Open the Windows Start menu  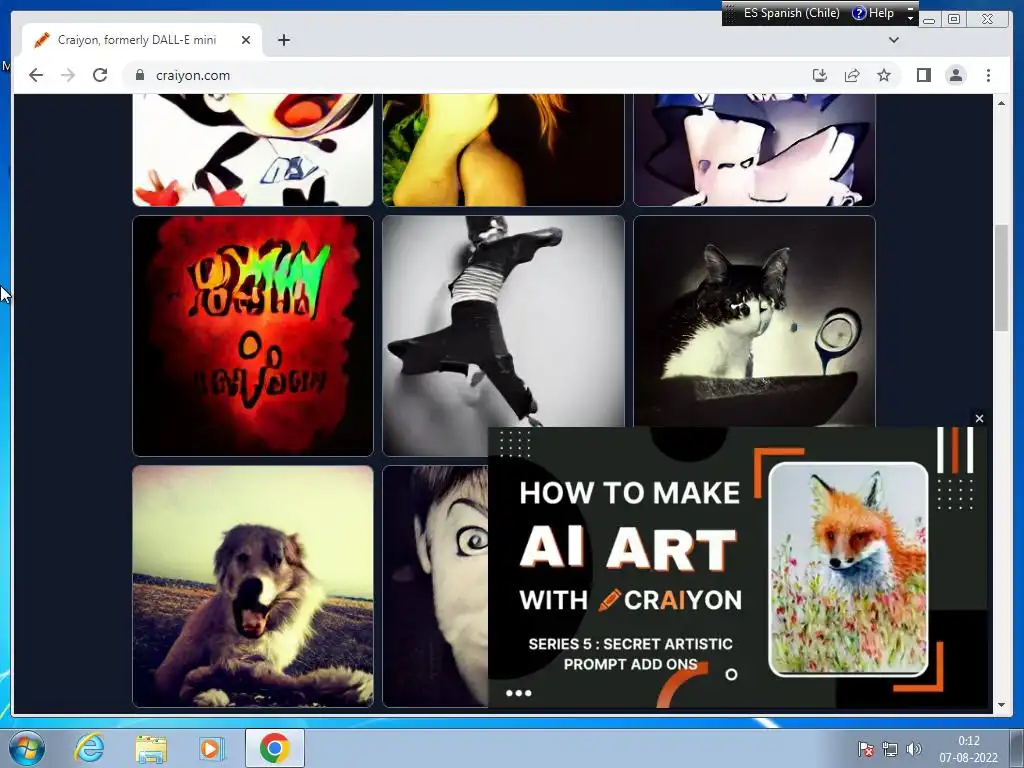coord(27,748)
